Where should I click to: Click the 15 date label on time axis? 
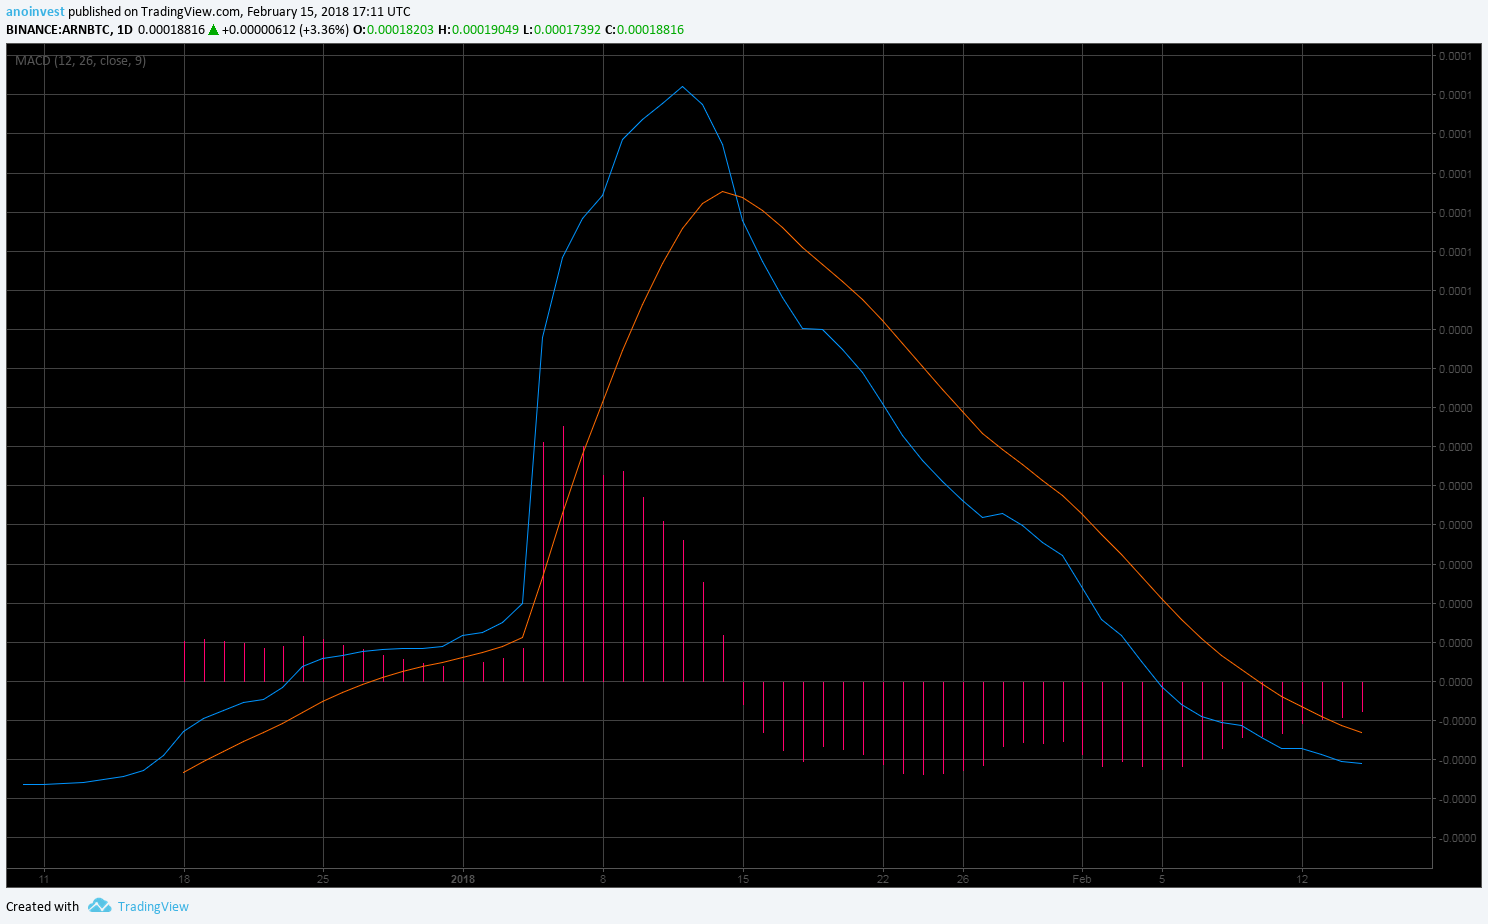coord(743,879)
